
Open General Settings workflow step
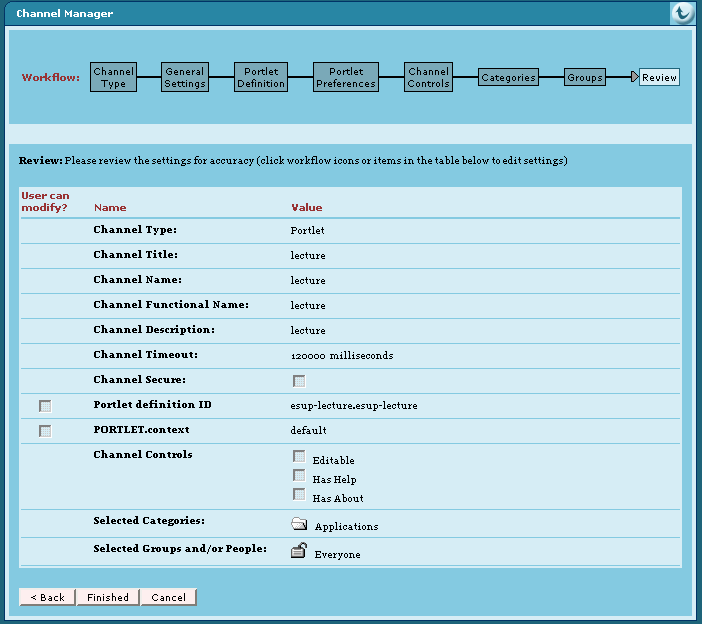(185, 77)
